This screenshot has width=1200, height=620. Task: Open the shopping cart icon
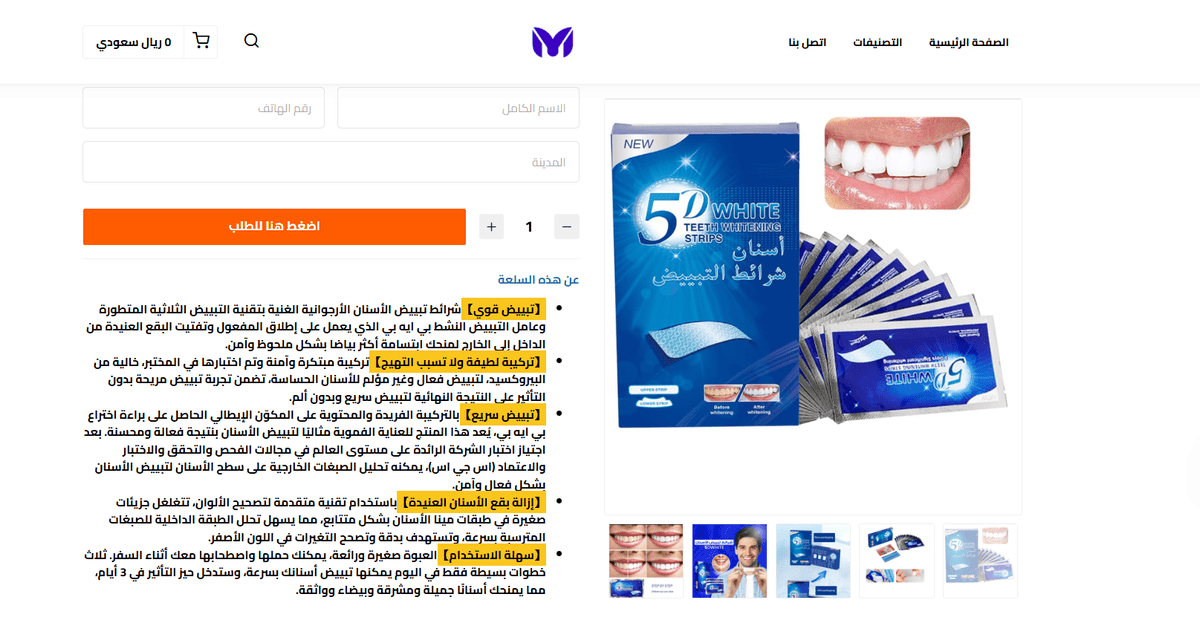pos(201,42)
